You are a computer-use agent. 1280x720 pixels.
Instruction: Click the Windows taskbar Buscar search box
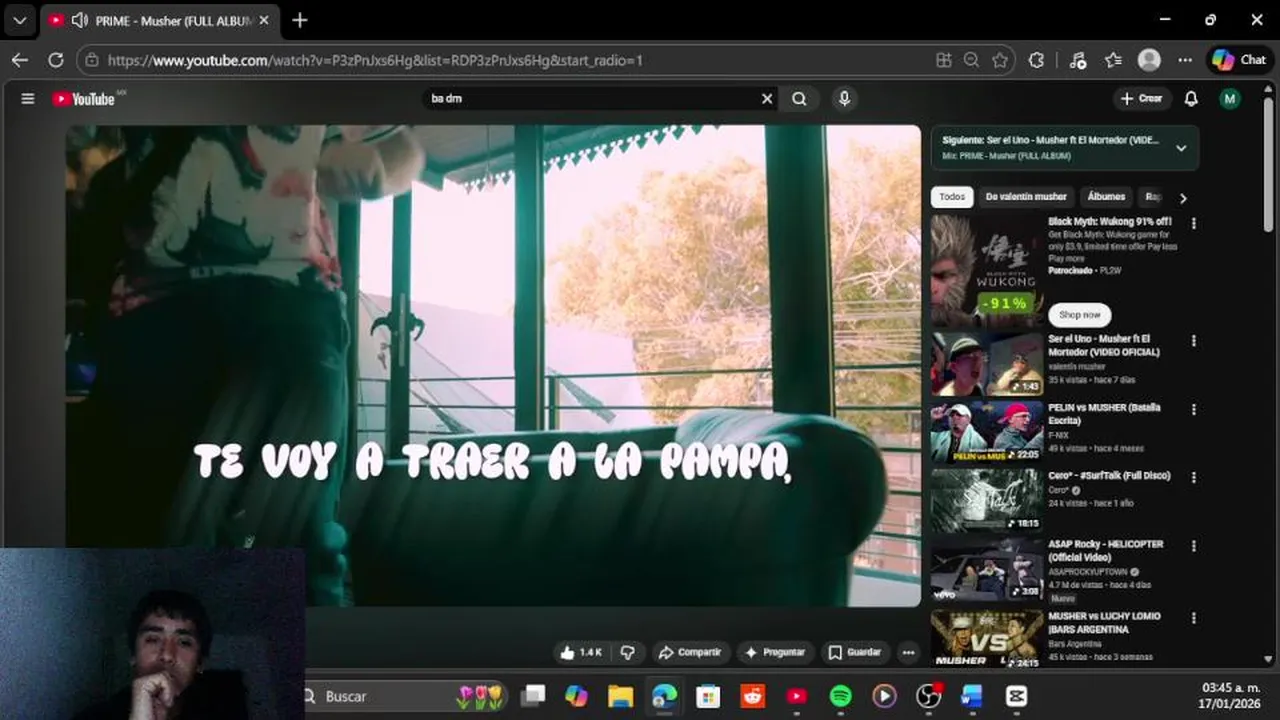coord(405,696)
